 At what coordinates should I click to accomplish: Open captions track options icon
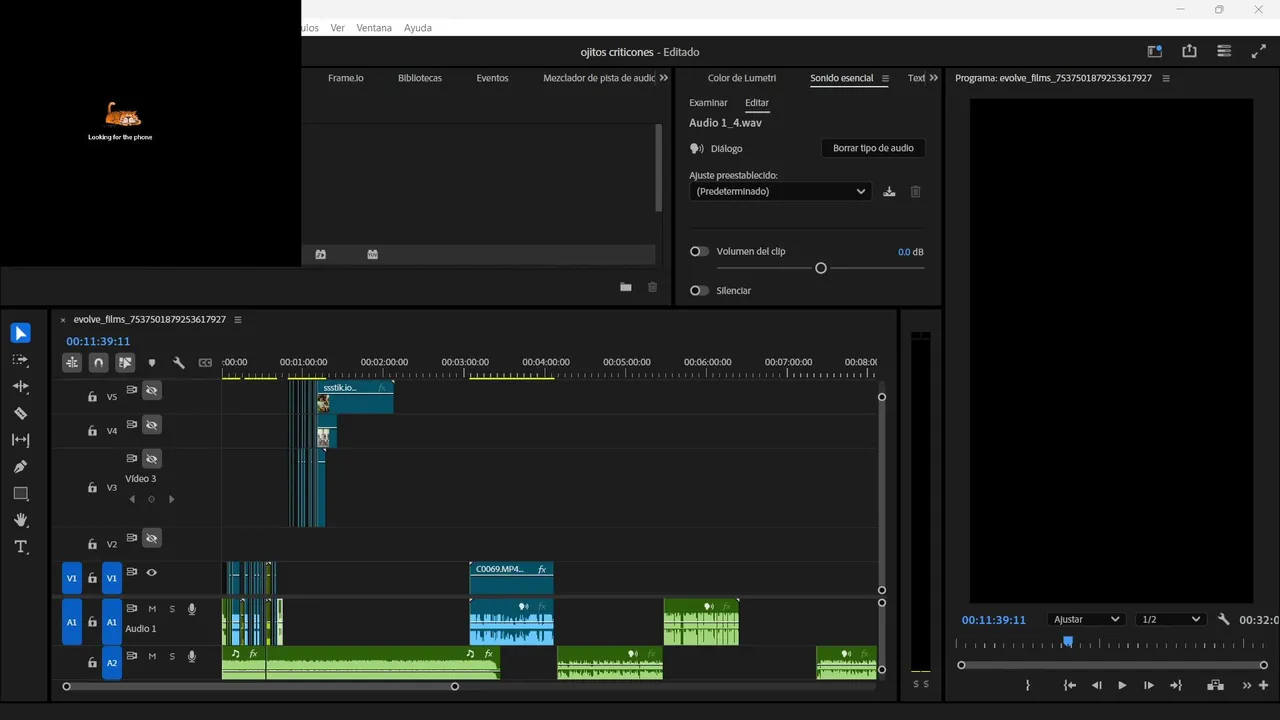tap(206, 363)
